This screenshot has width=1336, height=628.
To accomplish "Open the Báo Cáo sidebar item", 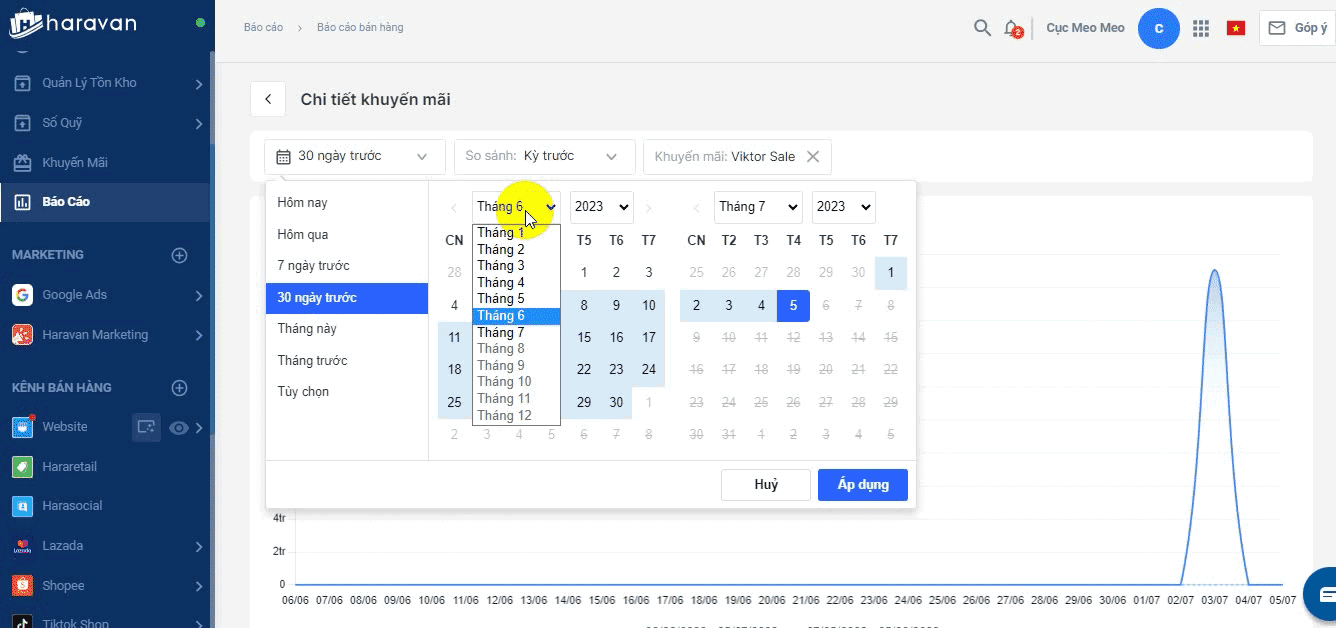I will [x=66, y=202].
